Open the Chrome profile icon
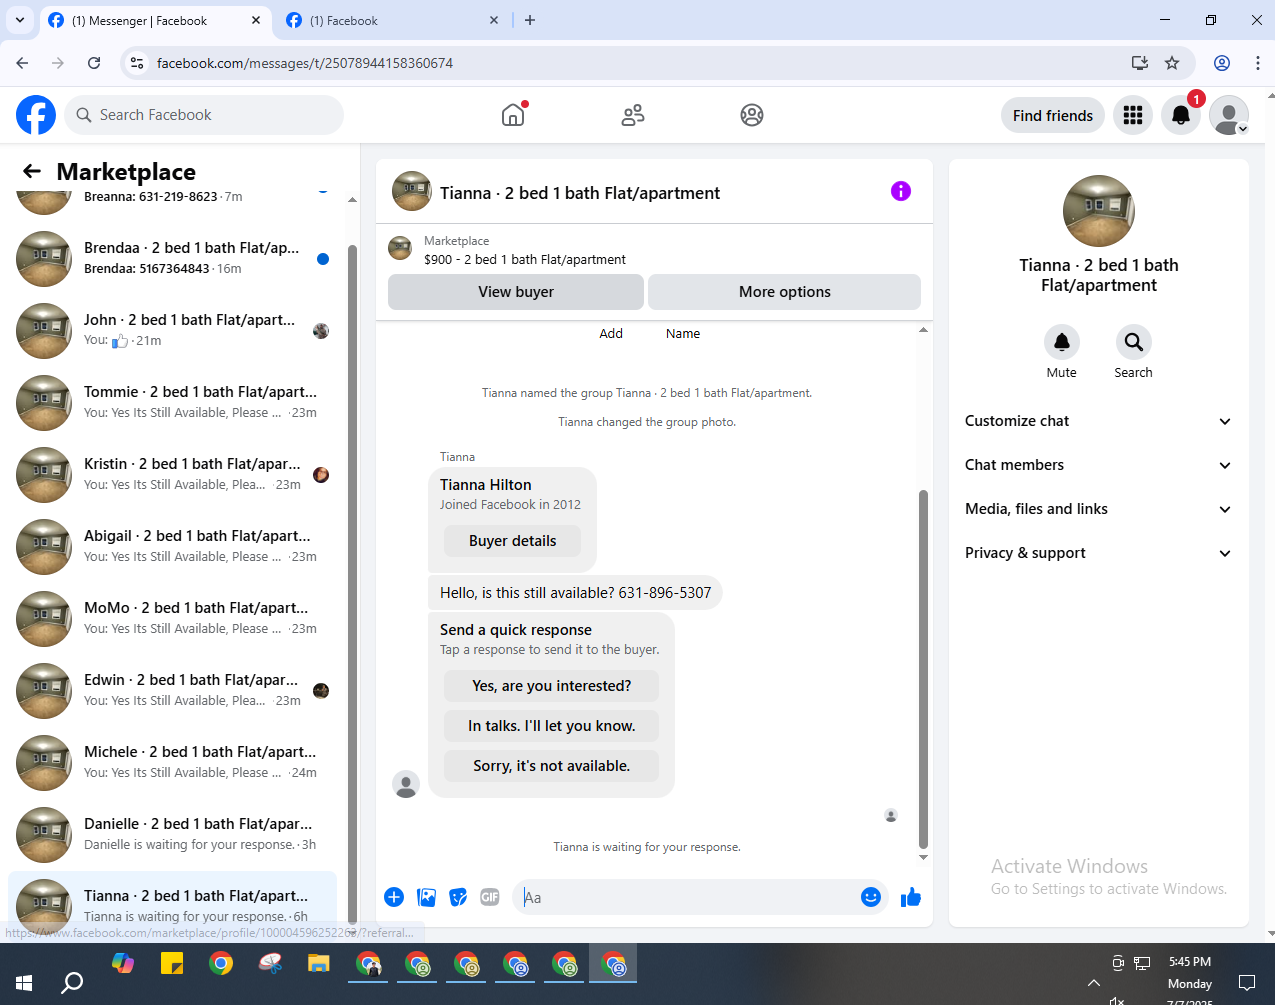This screenshot has width=1275, height=1005. click(1222, 63)
